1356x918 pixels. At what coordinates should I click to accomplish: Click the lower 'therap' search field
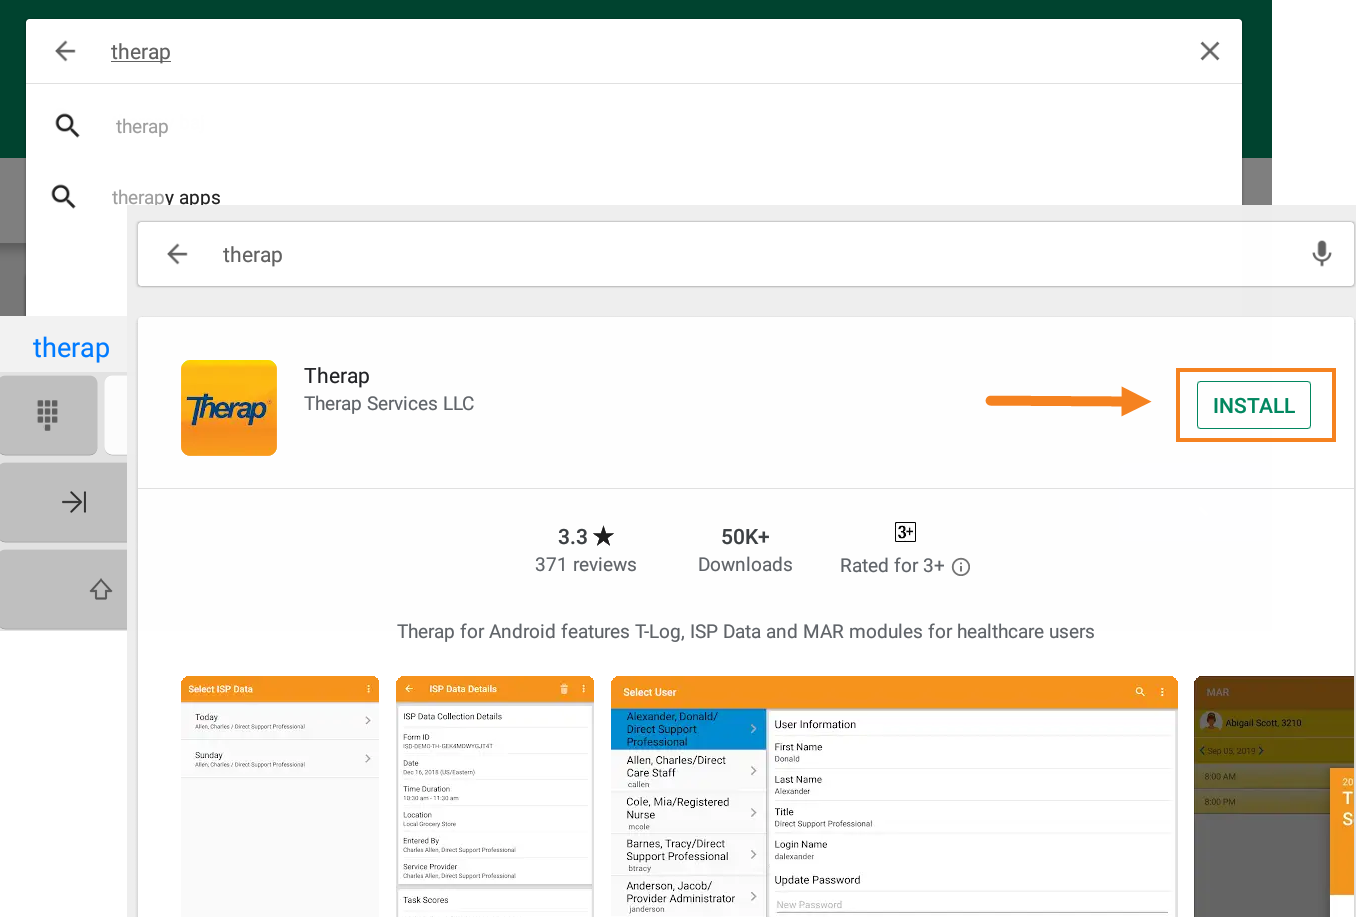point(745,254)
